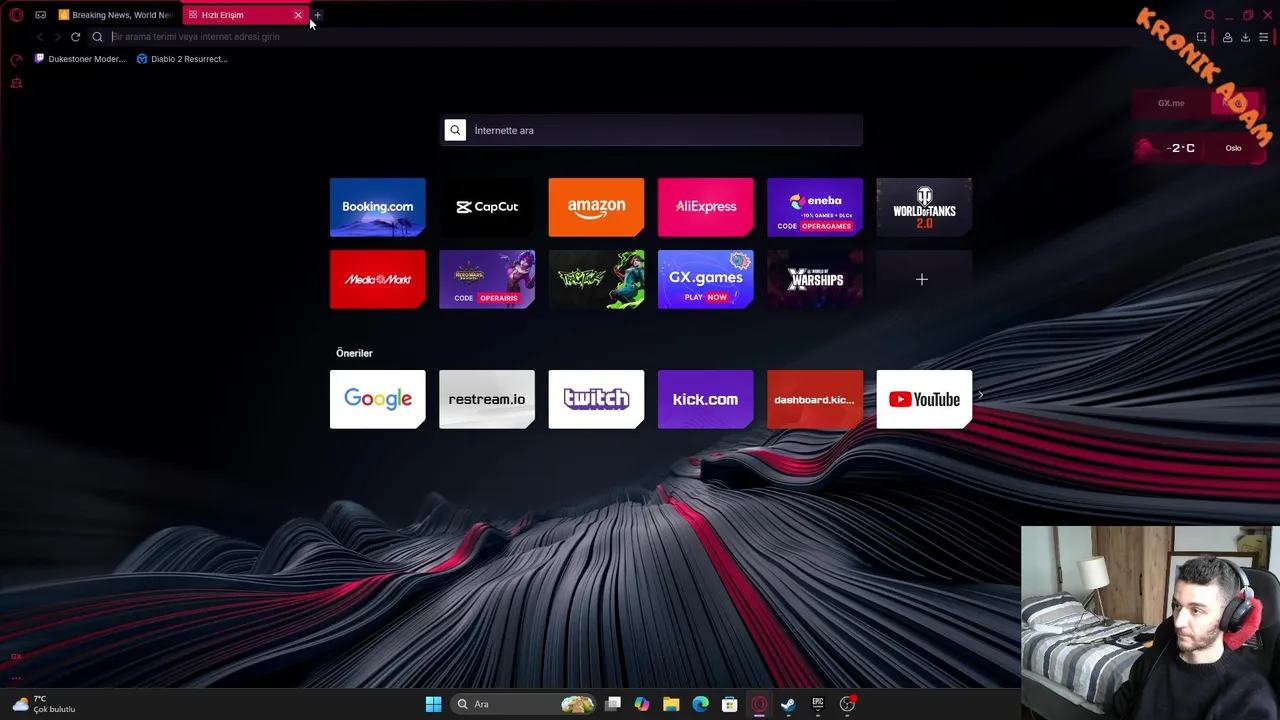Click the GX.me button

1171,103
